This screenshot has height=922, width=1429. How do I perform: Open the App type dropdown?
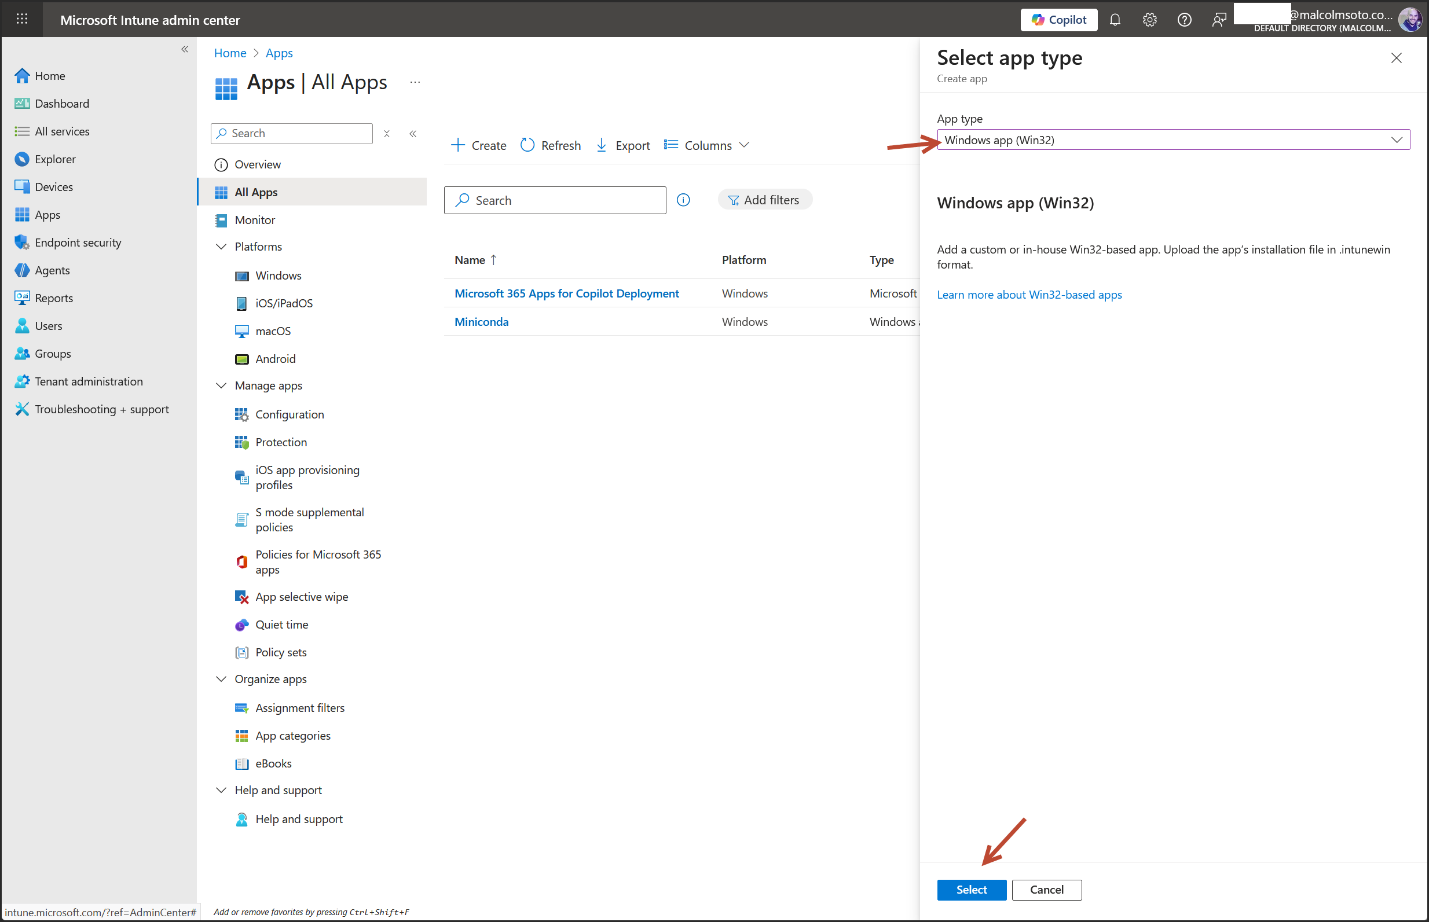(x=1173, y=140)
